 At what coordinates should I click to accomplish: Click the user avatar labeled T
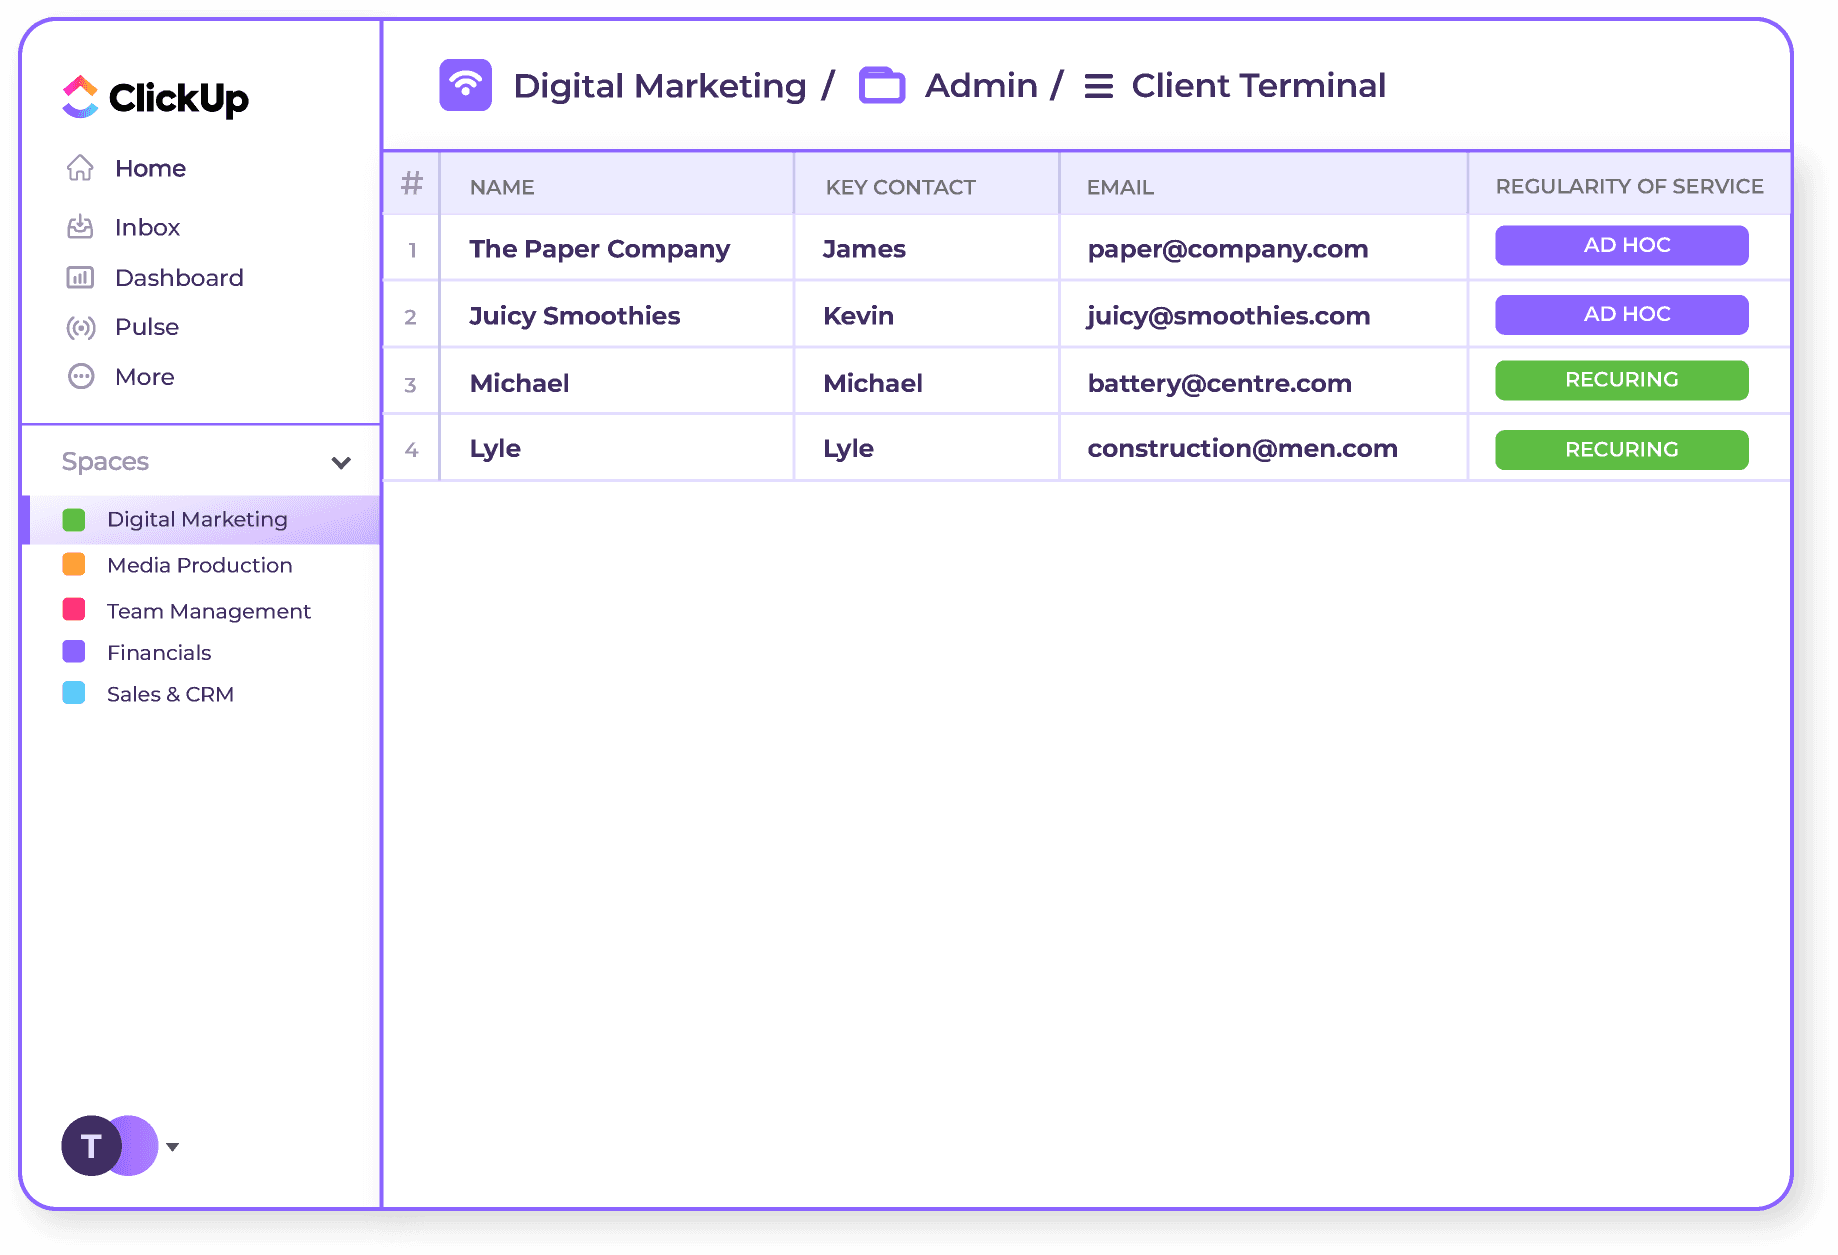pos(91,1146)
